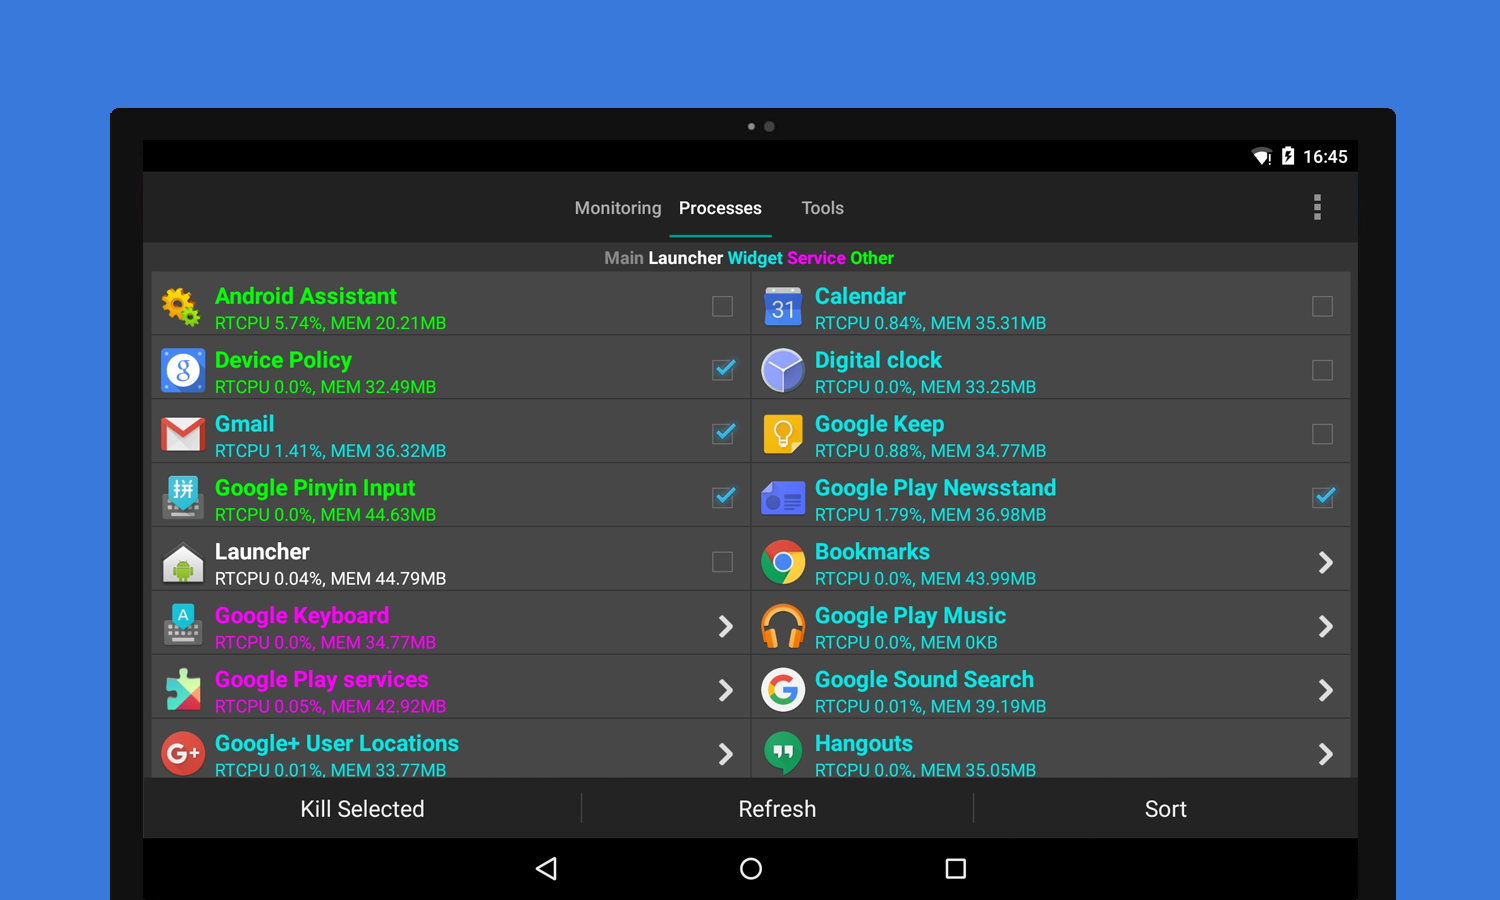Tap the Android home circle button
The width and height of the screenshot is (1500, 900).
point(751,868)
